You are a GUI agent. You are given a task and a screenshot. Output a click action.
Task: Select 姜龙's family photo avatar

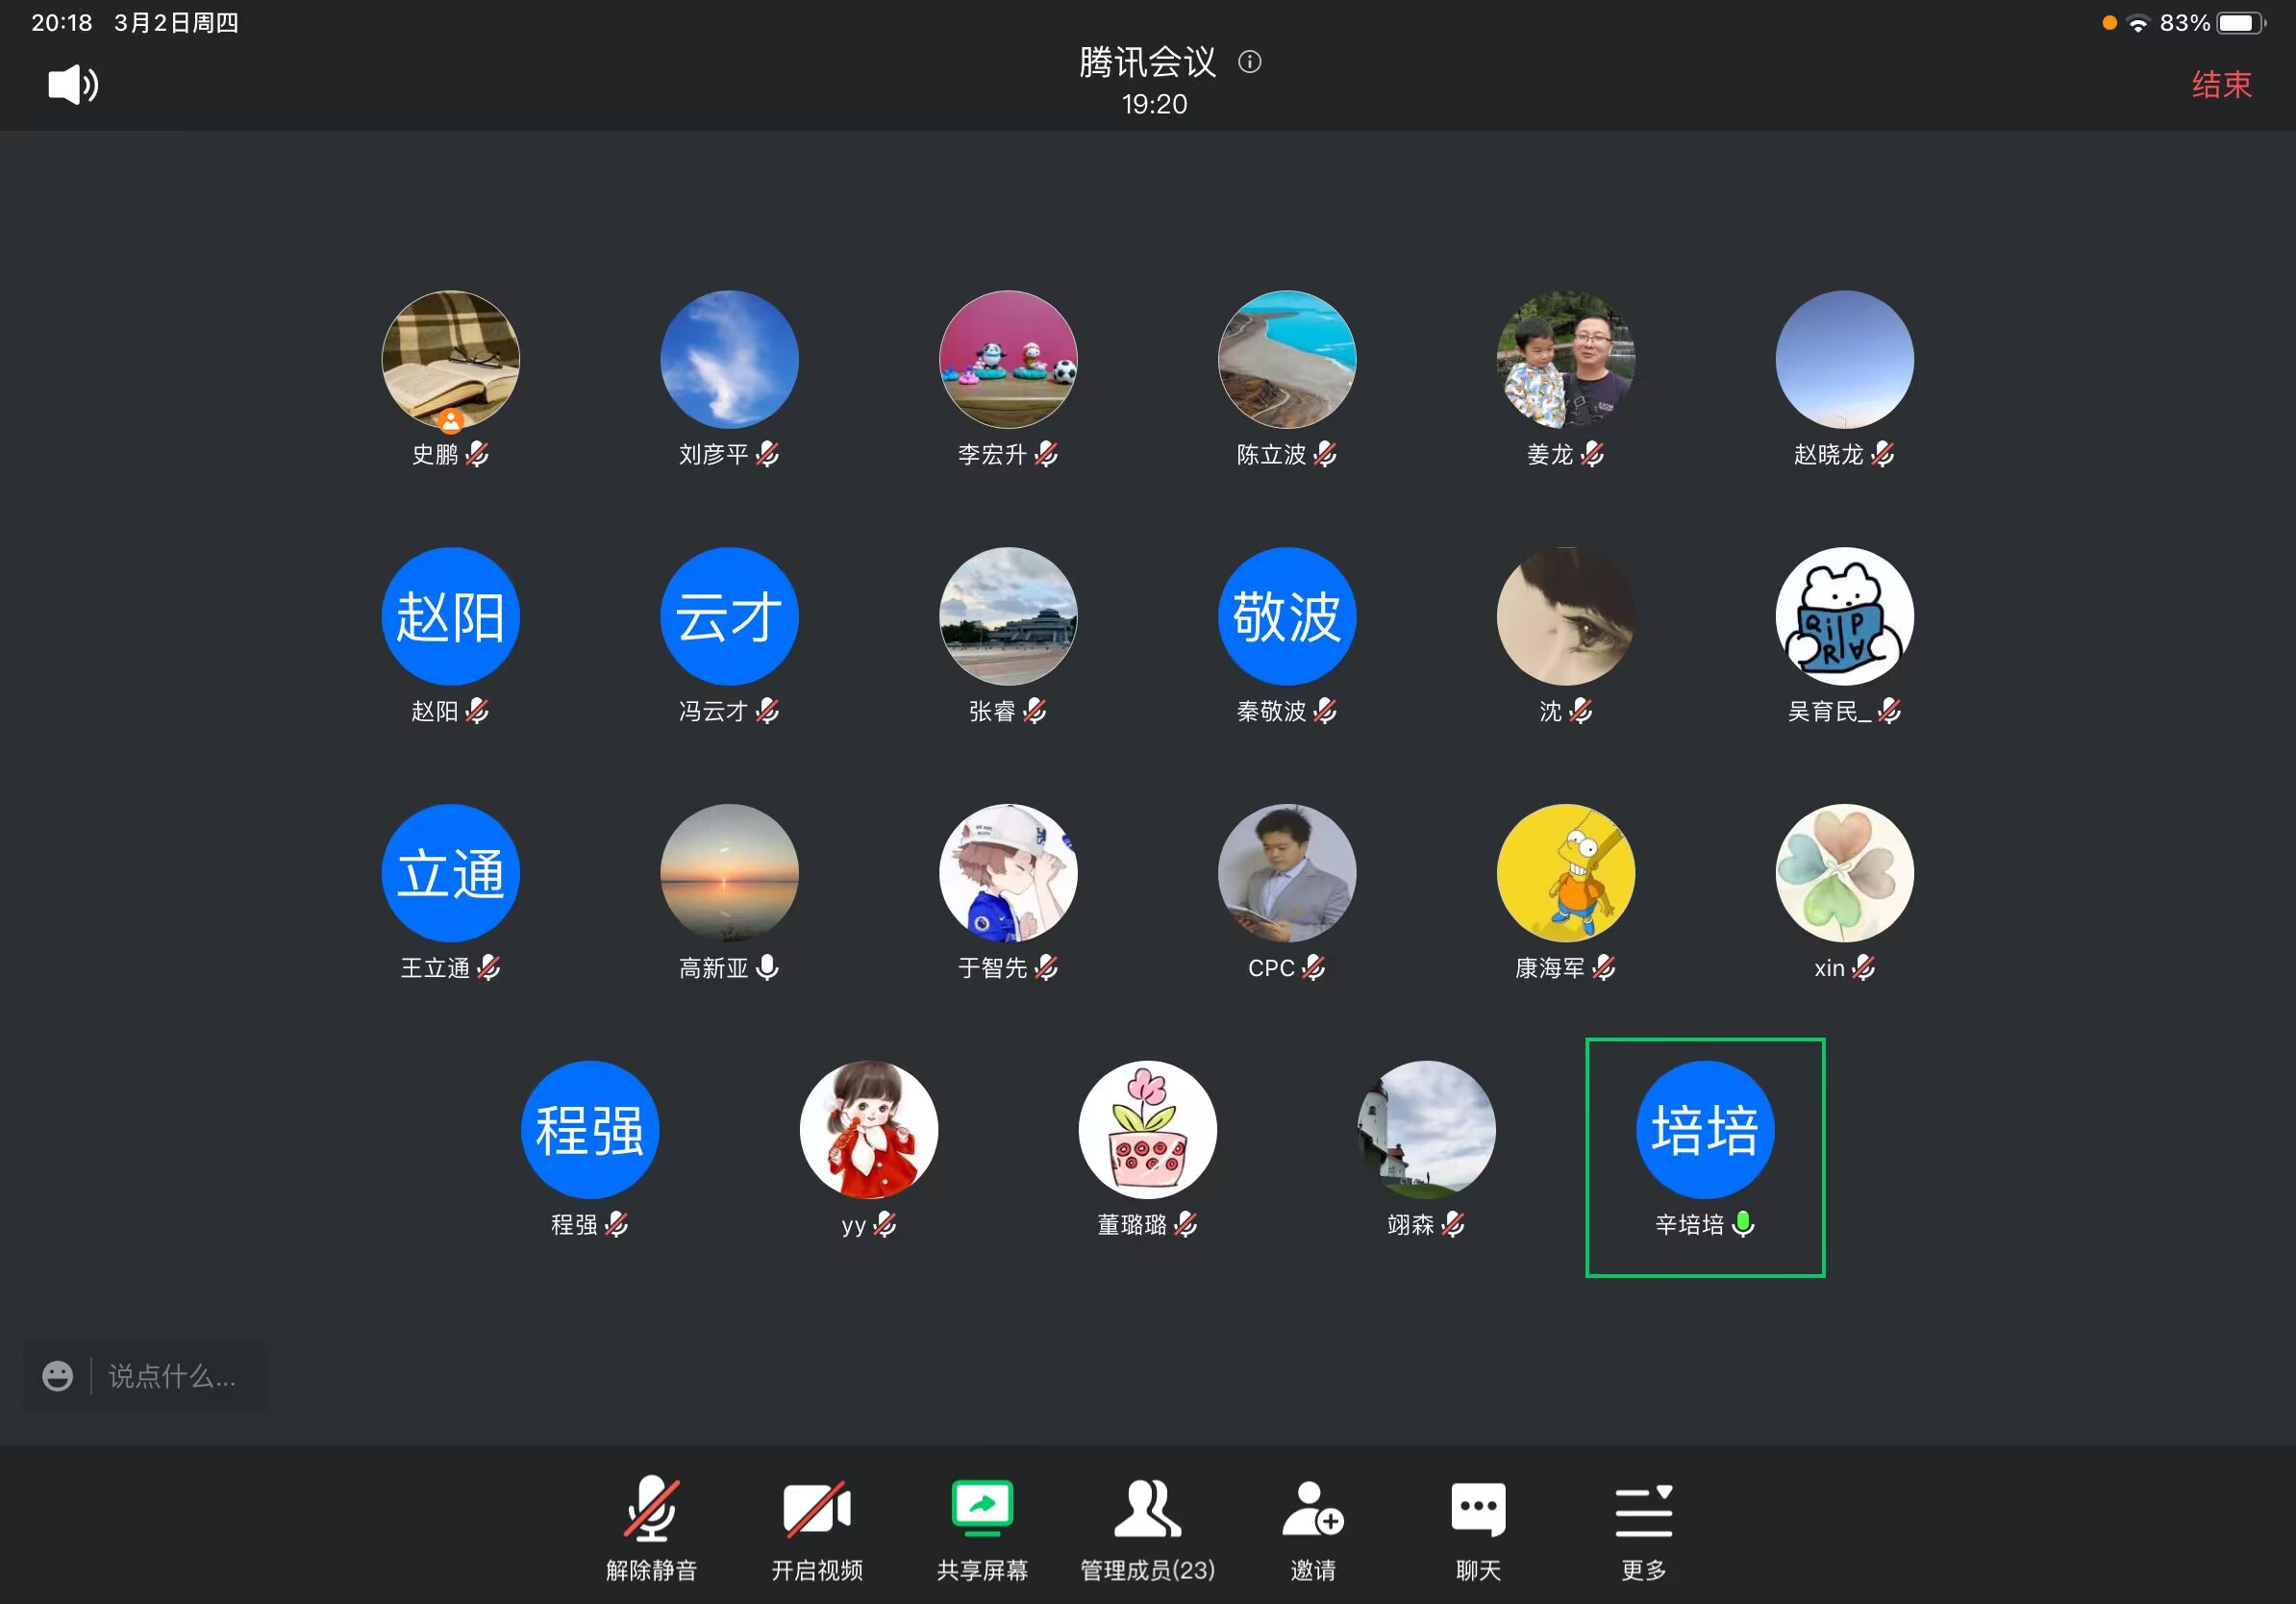coord(1566,359)
